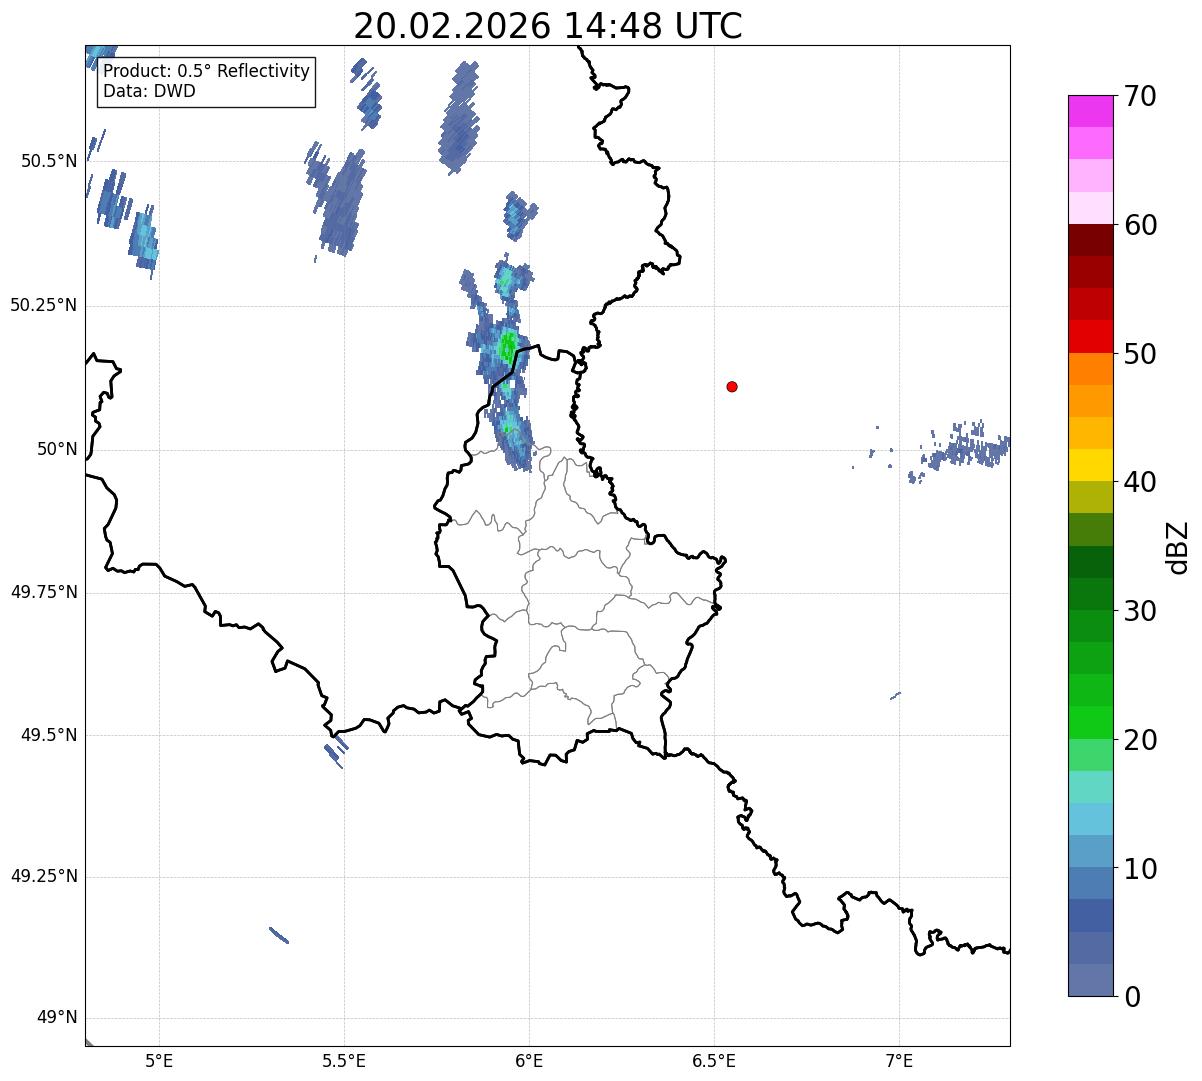Click the 40 tick label on colorbar

pos(1140,483)
